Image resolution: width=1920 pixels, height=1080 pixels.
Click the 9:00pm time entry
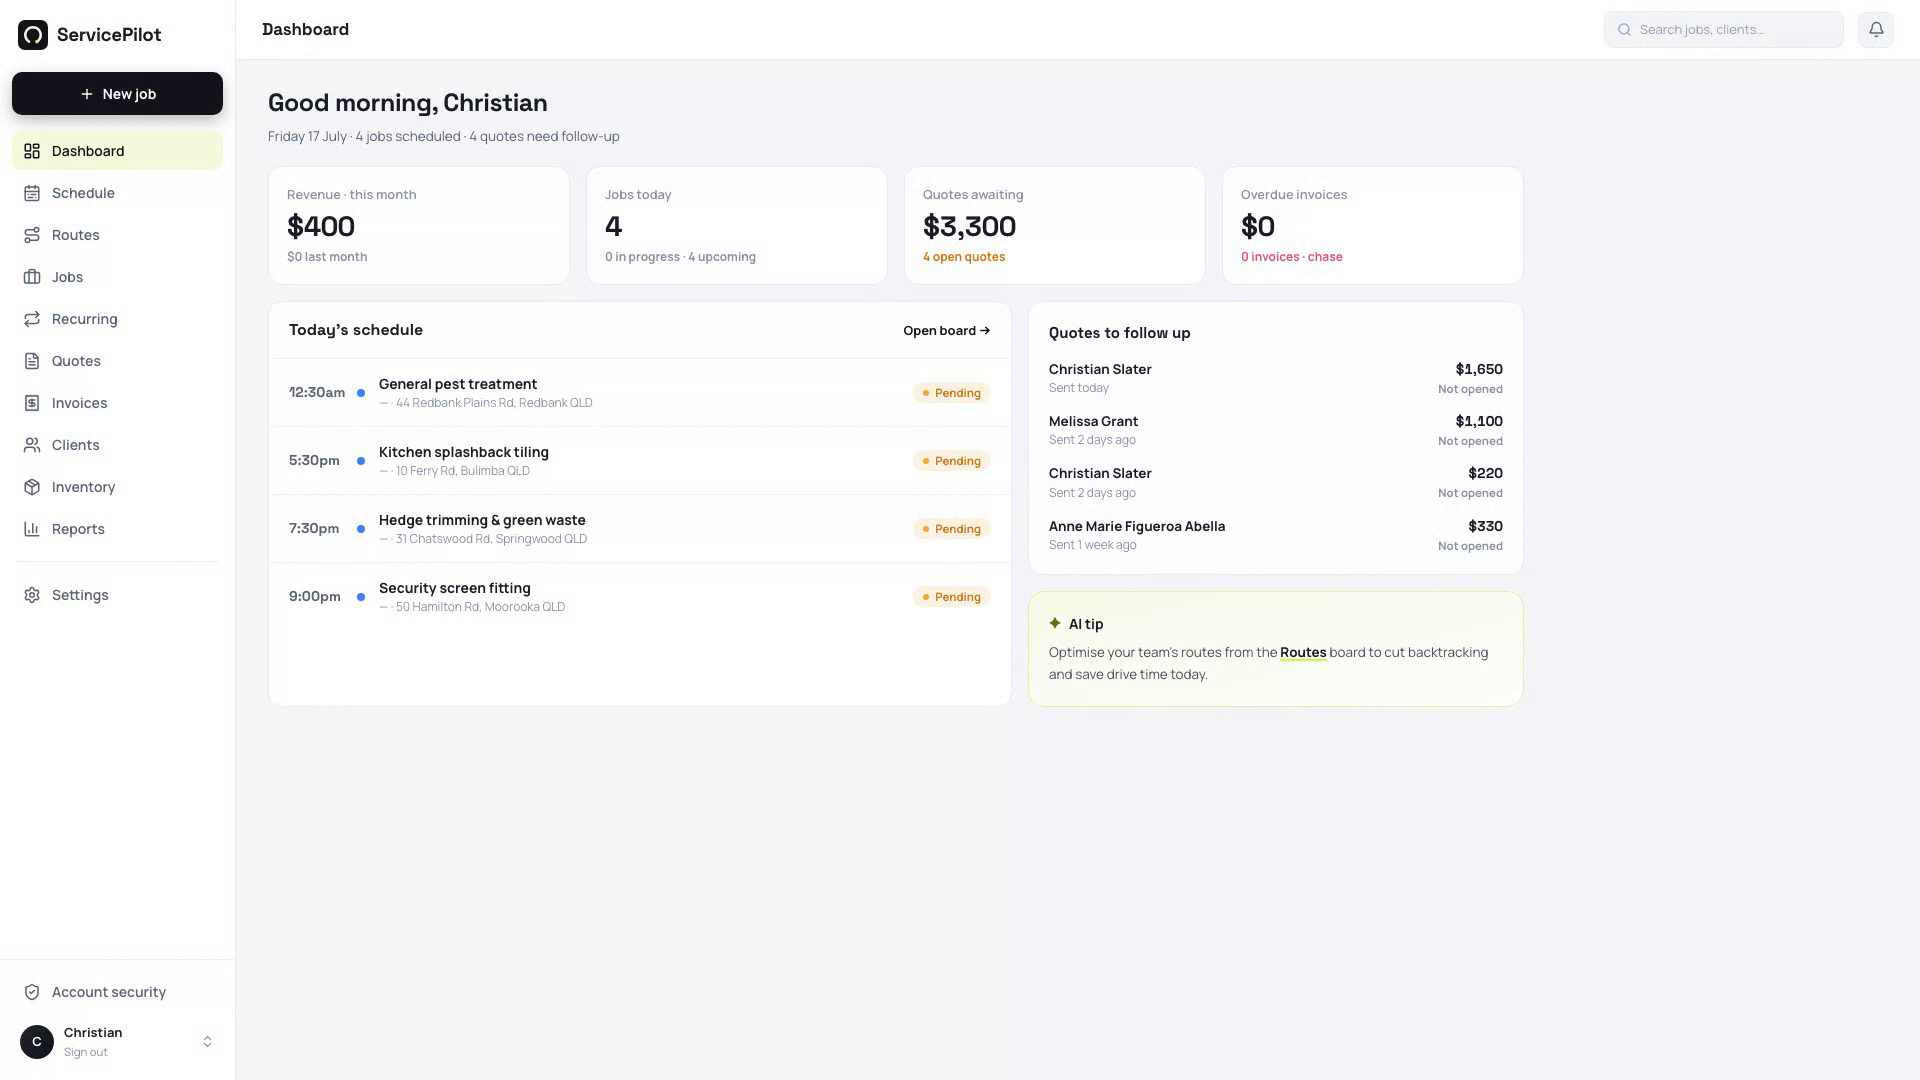pos(315,597)
